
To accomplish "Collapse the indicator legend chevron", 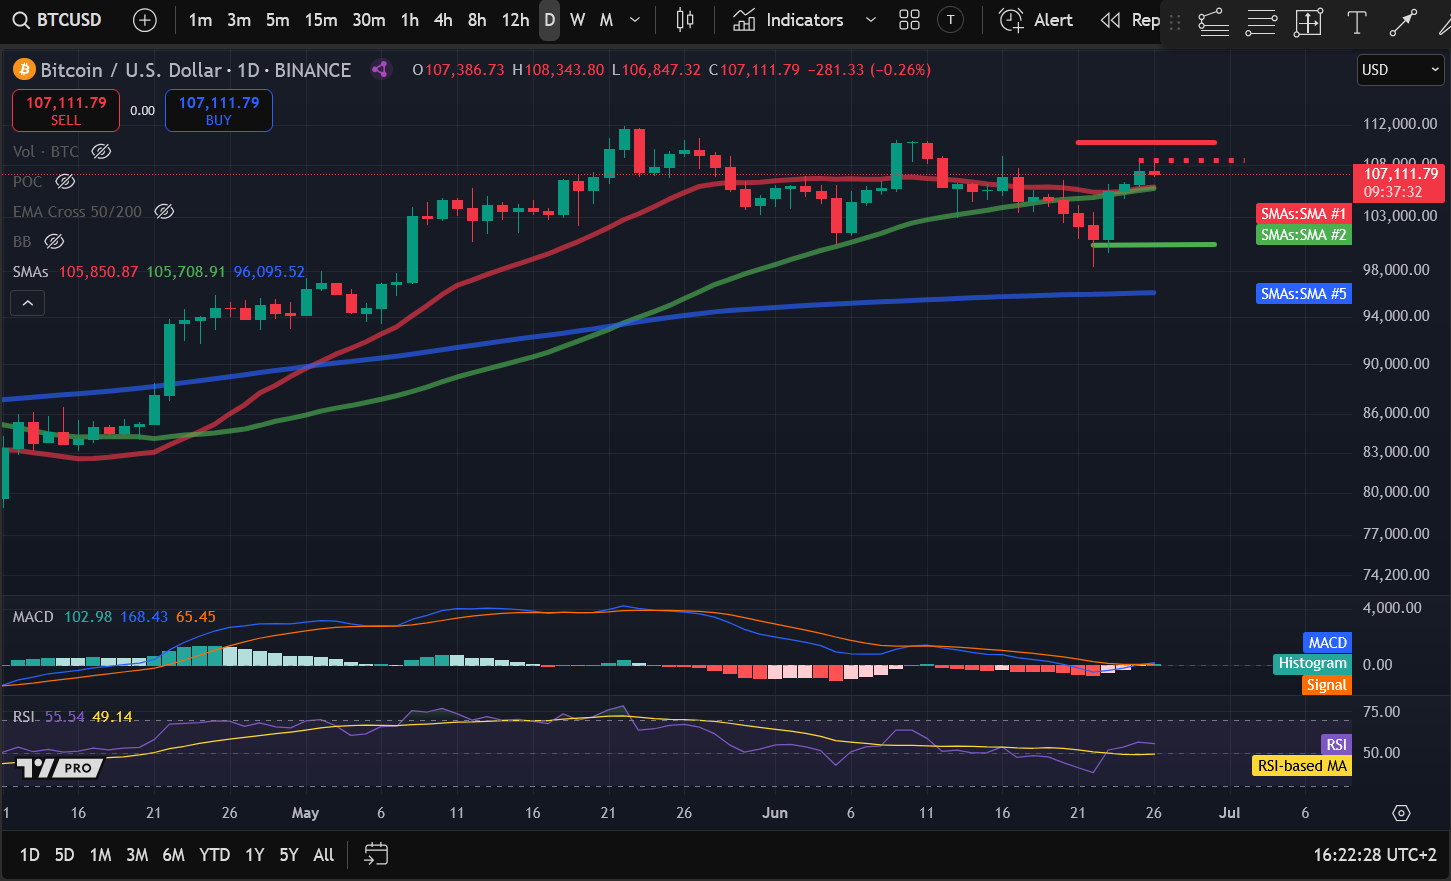I will click(x=28, y=303).
